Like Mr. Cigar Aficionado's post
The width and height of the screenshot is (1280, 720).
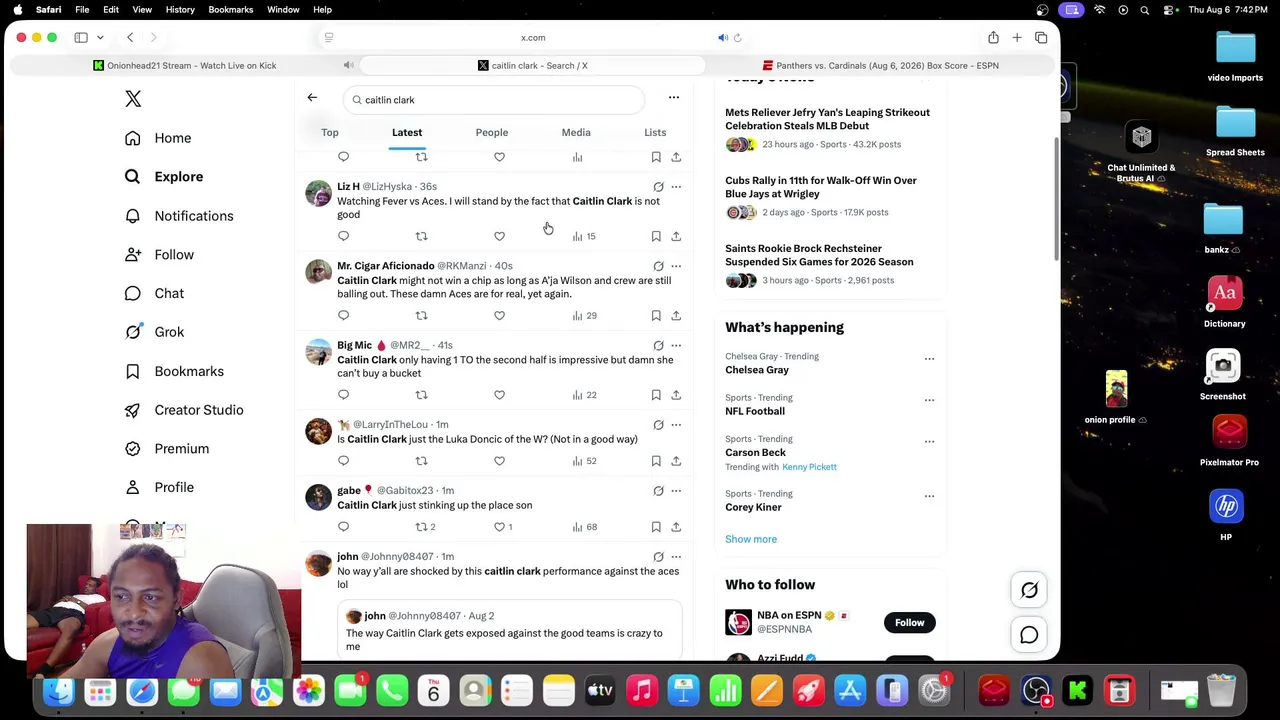[x=499, y=316]
